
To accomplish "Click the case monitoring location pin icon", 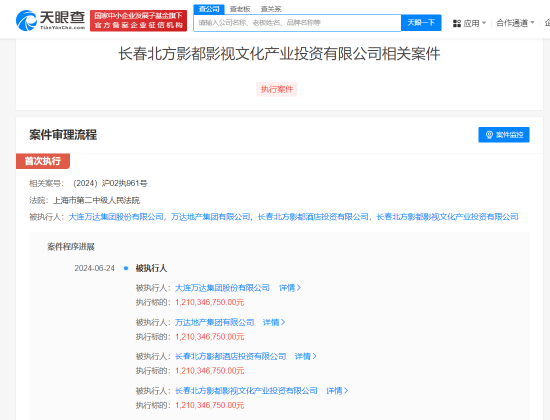I will pos(489,135).
